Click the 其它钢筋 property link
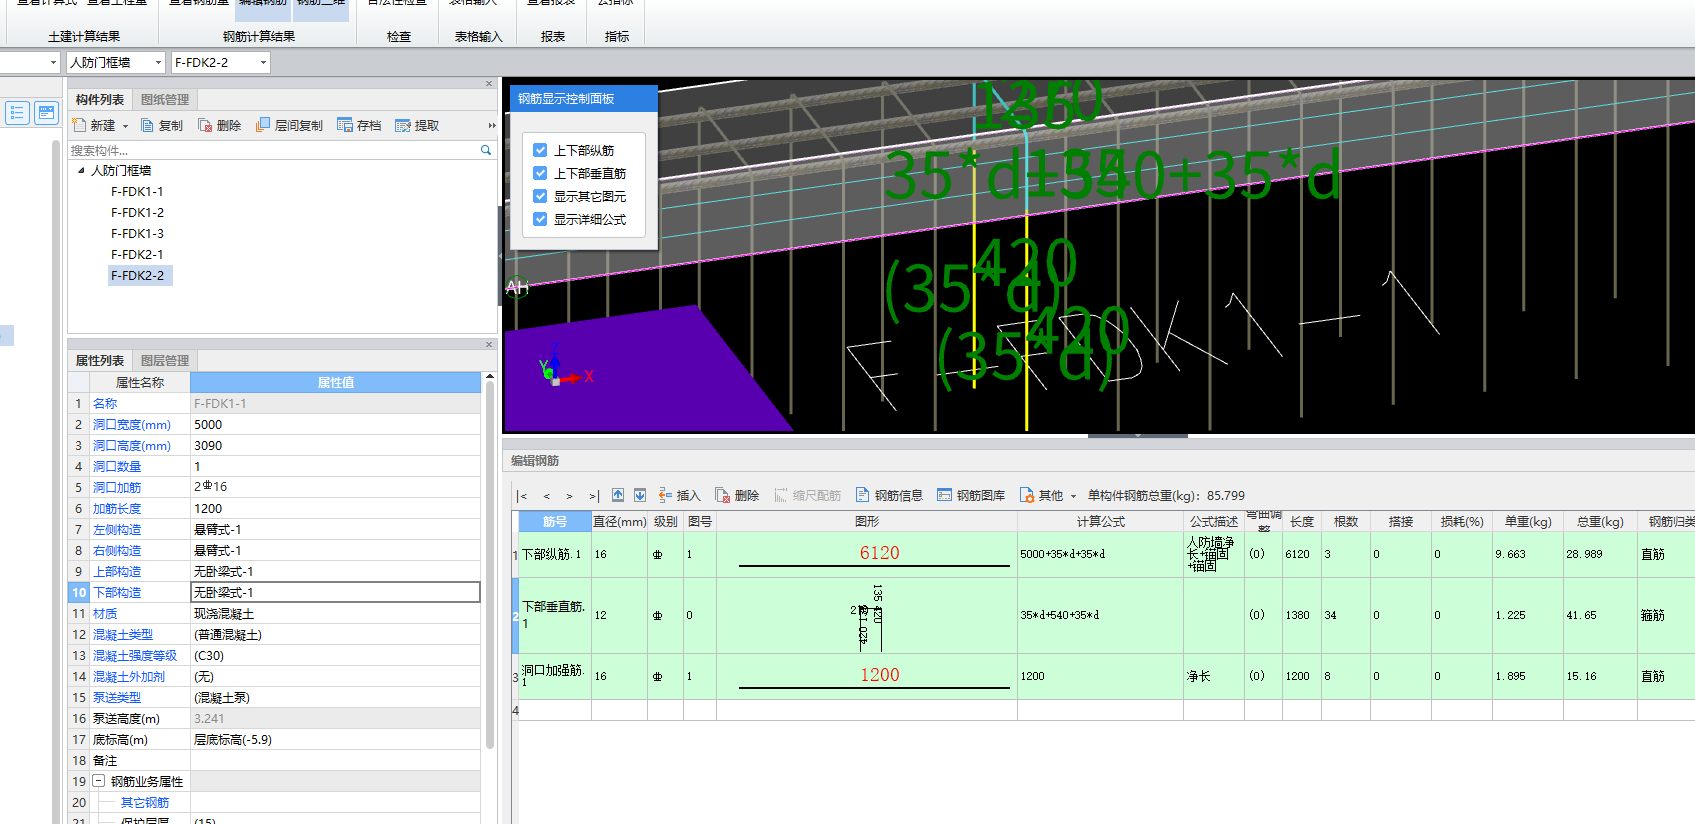The width and height of the screenshot is (1695, 824). (x=145, y=802)
